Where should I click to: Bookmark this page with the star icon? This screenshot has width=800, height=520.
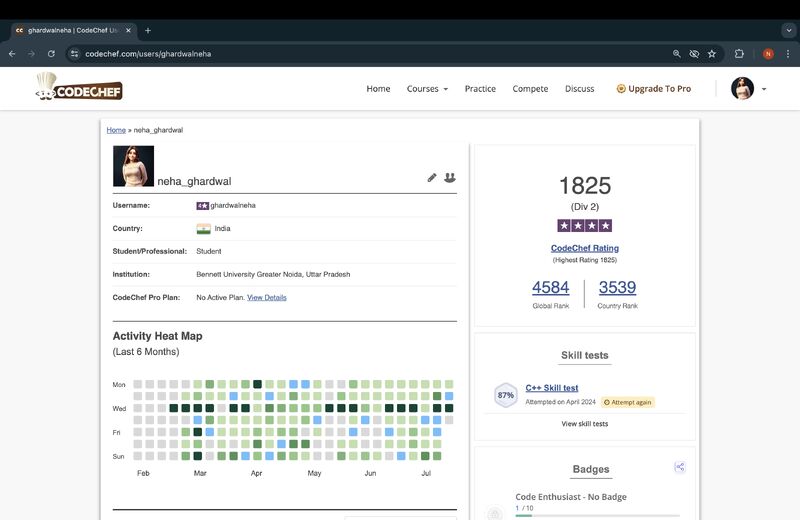712,54
